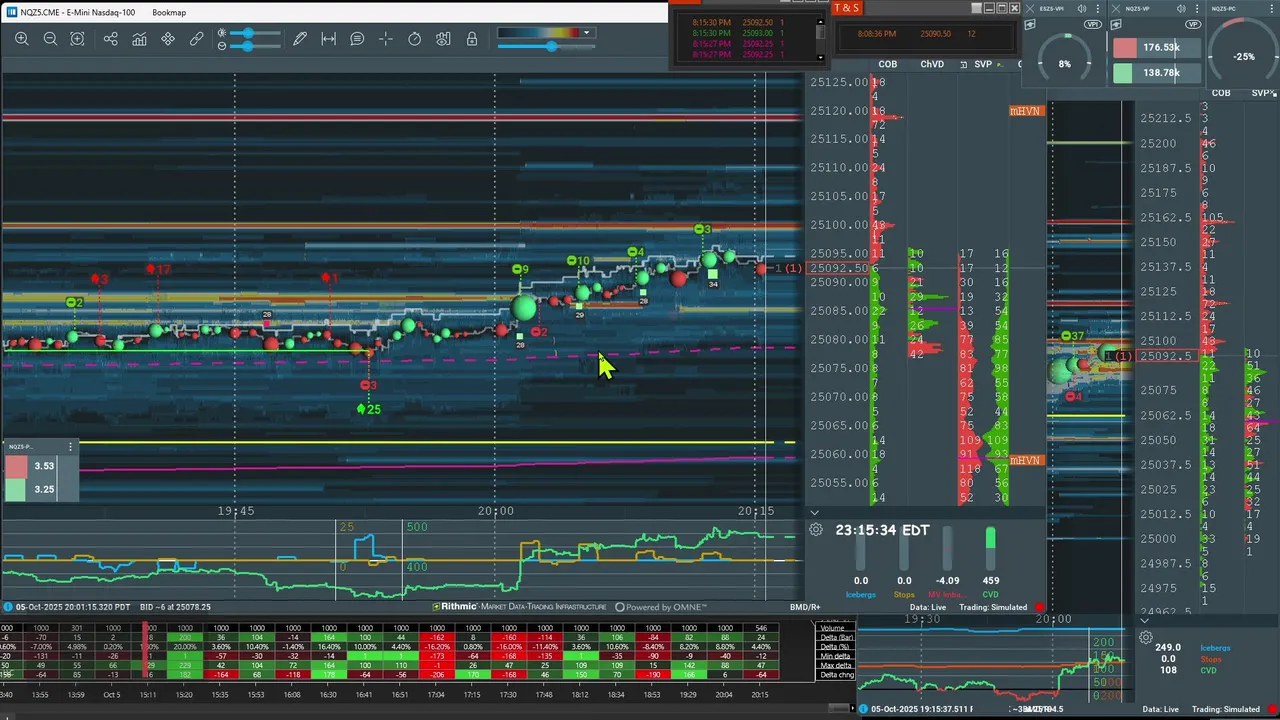This screenshot has height=720, width=1280.
Task: Collapse indicator panel chevron above the clock
Action: coord(814,512)
